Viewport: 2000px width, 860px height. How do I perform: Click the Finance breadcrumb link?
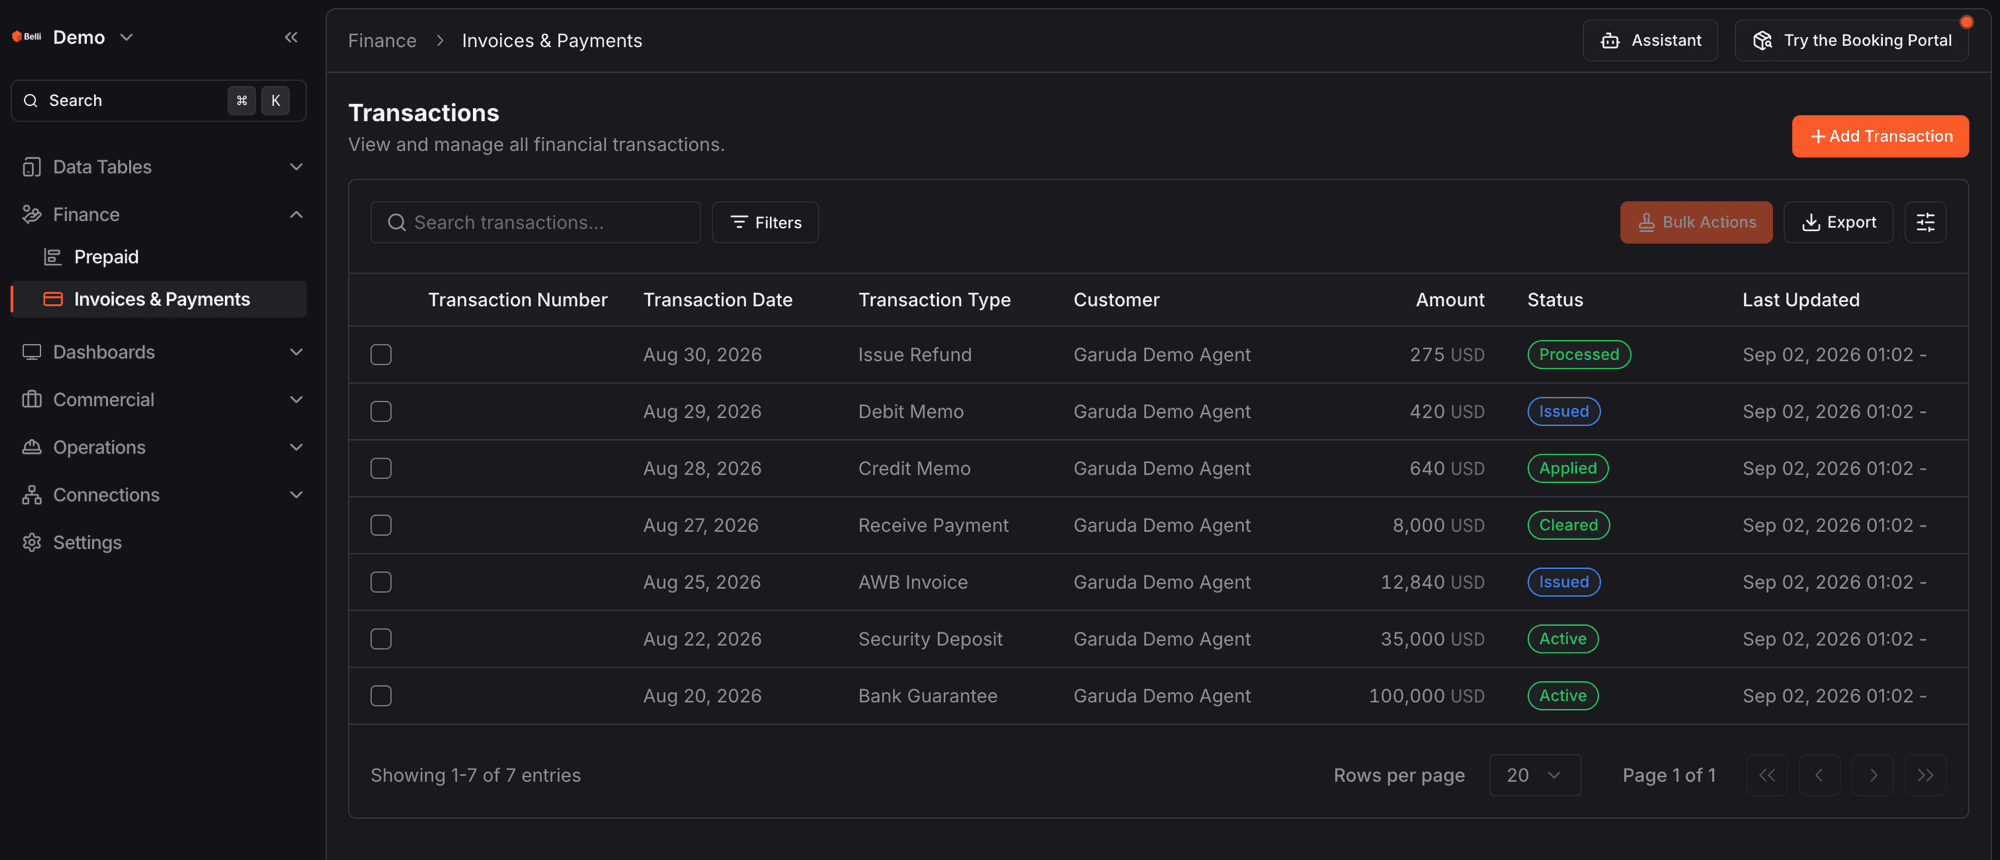(382, 41)
